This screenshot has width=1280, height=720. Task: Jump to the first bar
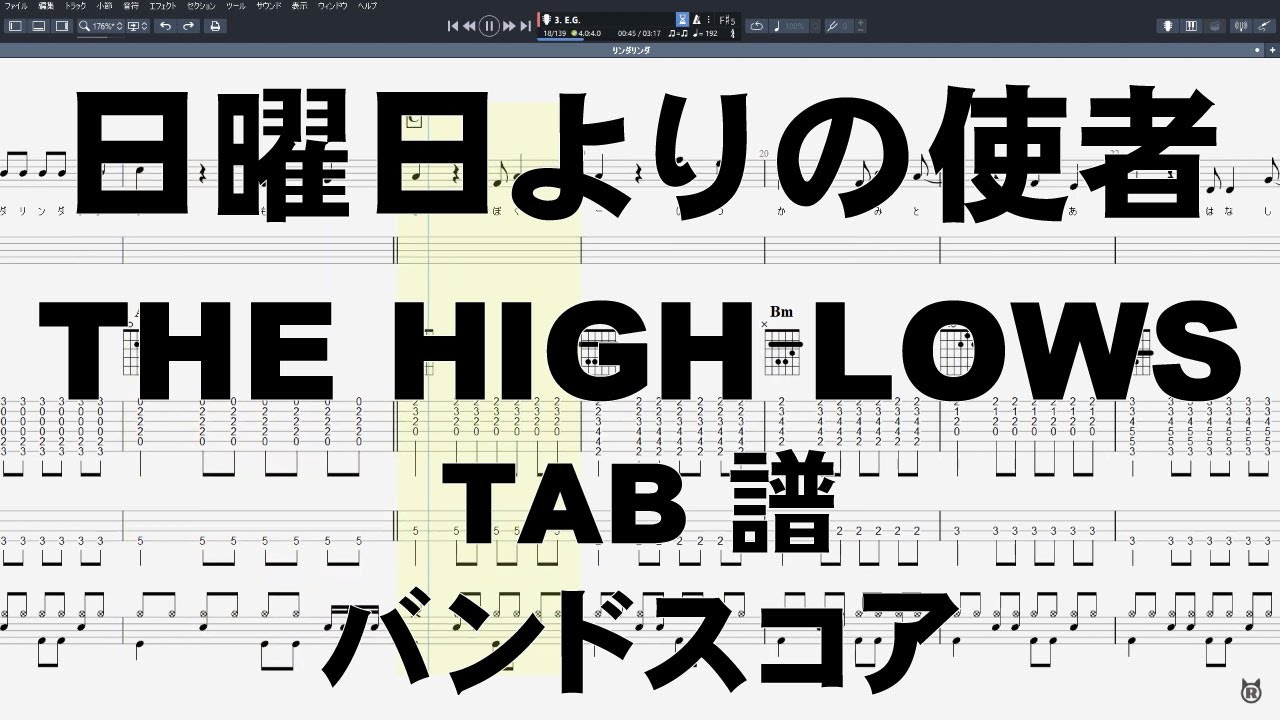[453, 26]
